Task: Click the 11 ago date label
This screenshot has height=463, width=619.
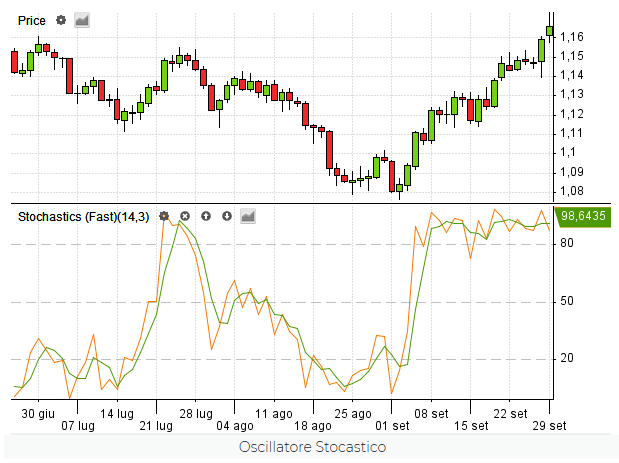Action: (x=274, y=414)
